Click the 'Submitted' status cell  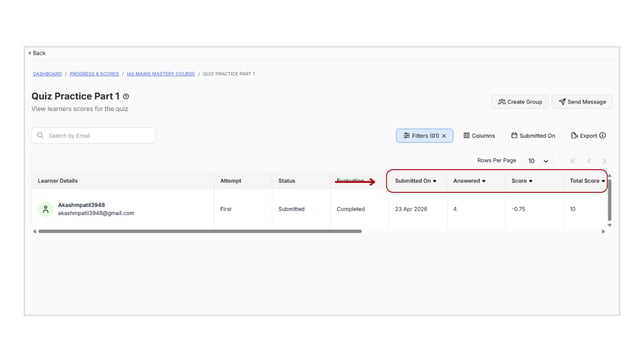tap(291, 209)
